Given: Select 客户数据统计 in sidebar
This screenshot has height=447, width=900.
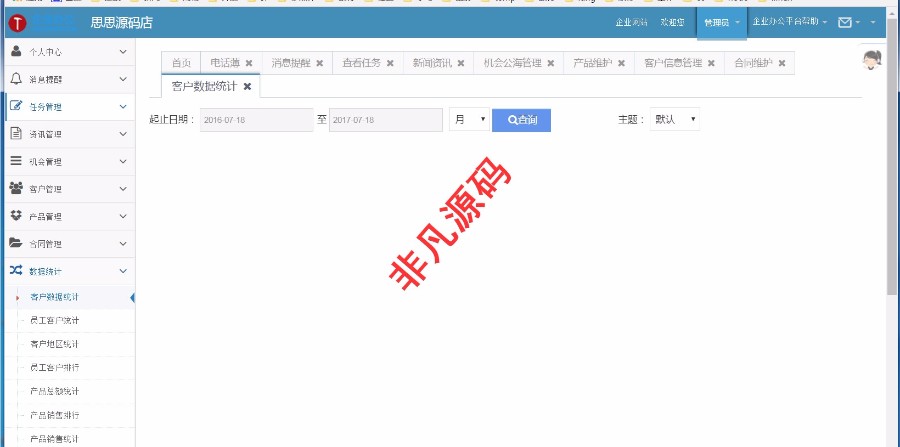Looking at the screenshot, I should click(55, 297).
